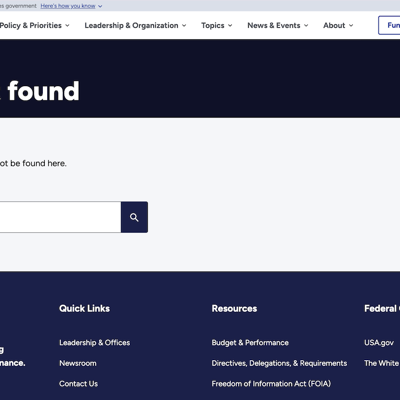Screen dimensions: 400x400
Task: Click the Quick Links heading
Action: [x=84, y=308]
